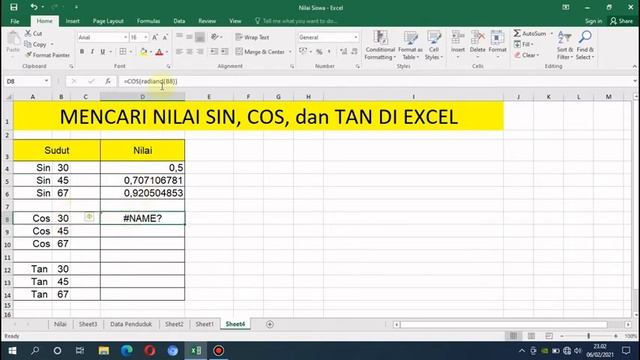Apply Percent Style format

click(x=319, y=52)
